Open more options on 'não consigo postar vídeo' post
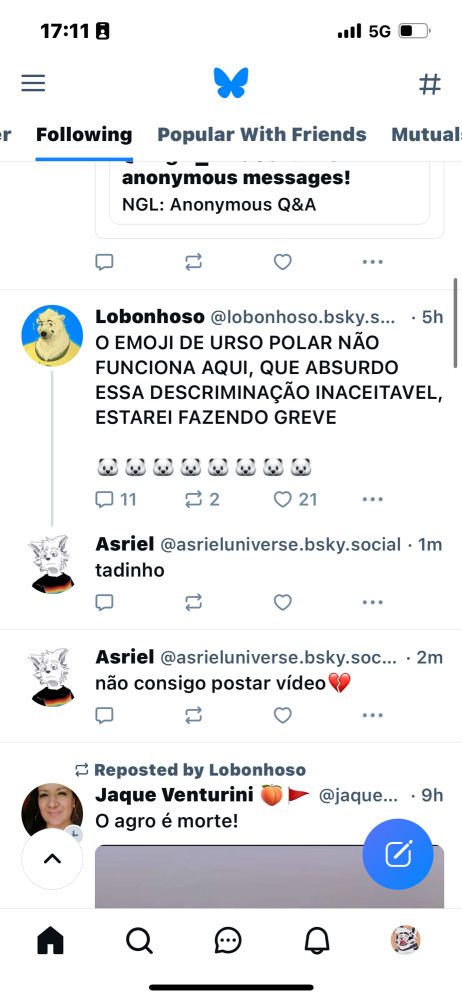 click(x=372, y=716)
